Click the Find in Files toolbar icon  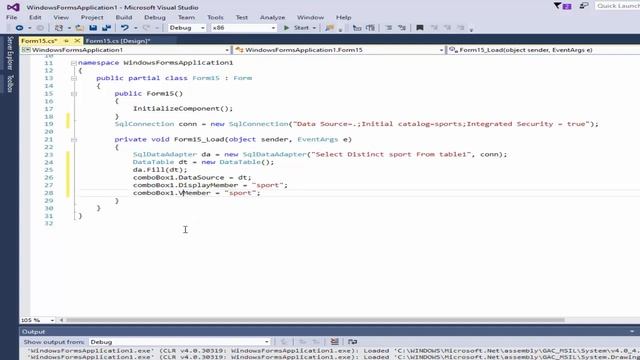329,28
